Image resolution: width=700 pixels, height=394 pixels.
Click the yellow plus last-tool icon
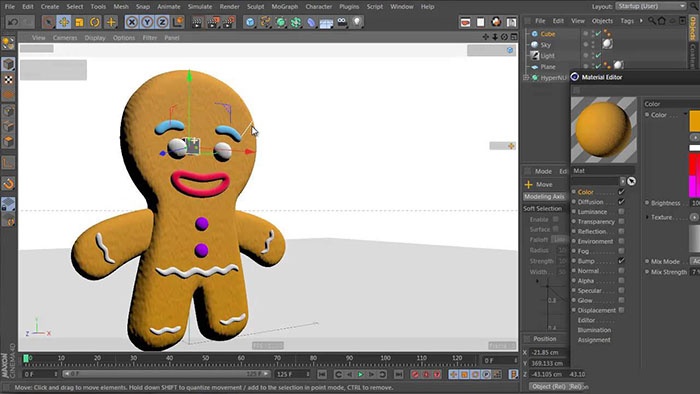click(111, 21)
